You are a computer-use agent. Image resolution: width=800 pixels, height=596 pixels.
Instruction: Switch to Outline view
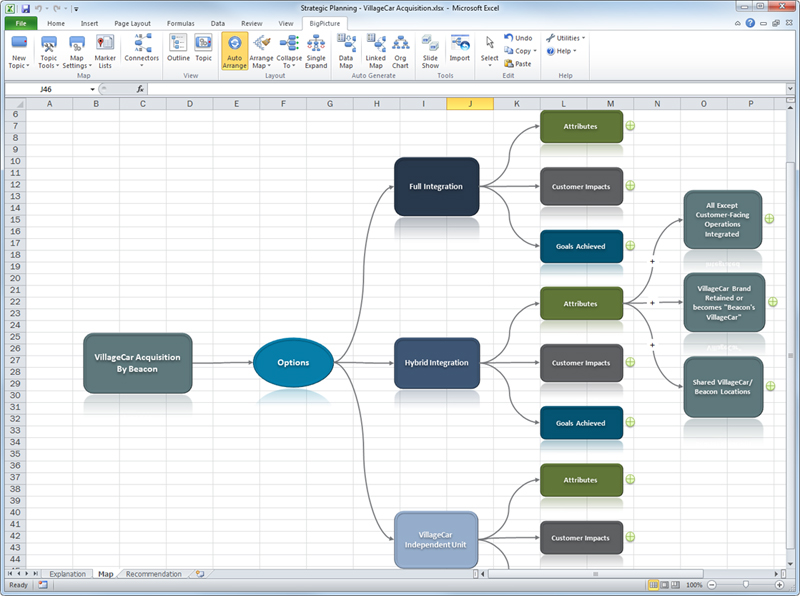(178, 48)
